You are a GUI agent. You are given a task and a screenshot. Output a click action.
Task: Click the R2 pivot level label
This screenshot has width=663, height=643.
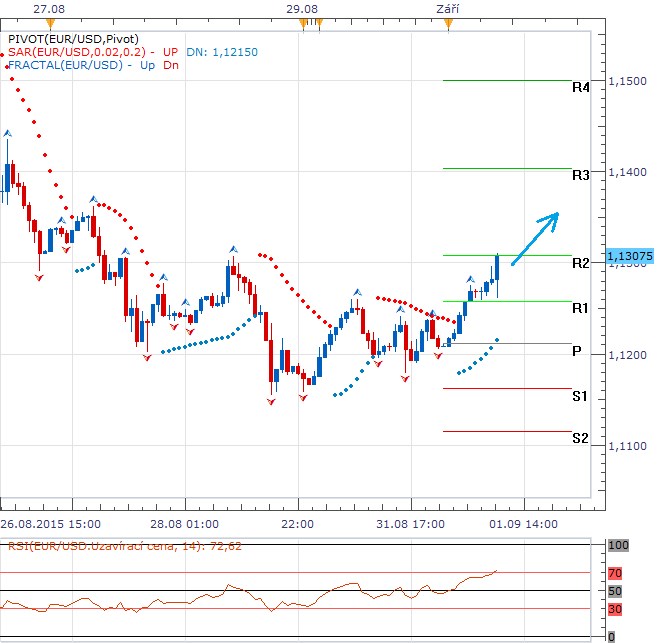point(580,263)
